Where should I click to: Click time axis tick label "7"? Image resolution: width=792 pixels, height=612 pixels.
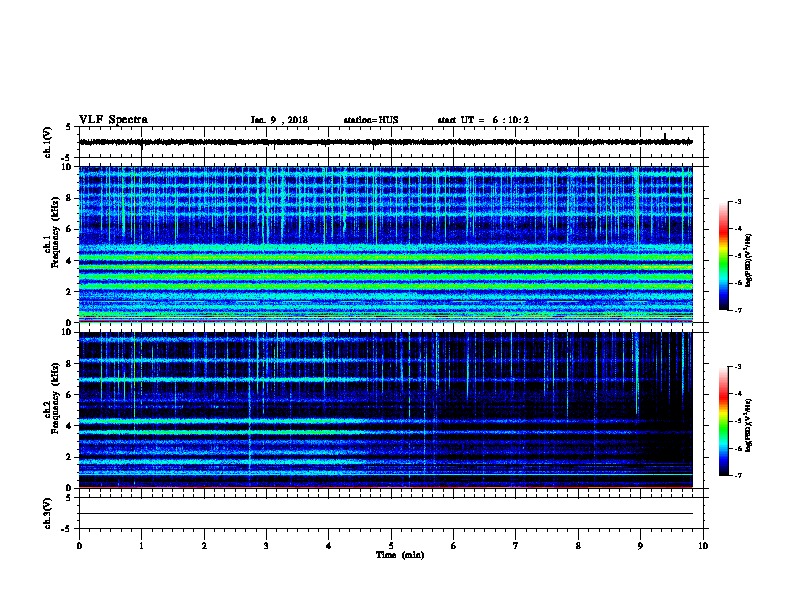coord(516,545)
